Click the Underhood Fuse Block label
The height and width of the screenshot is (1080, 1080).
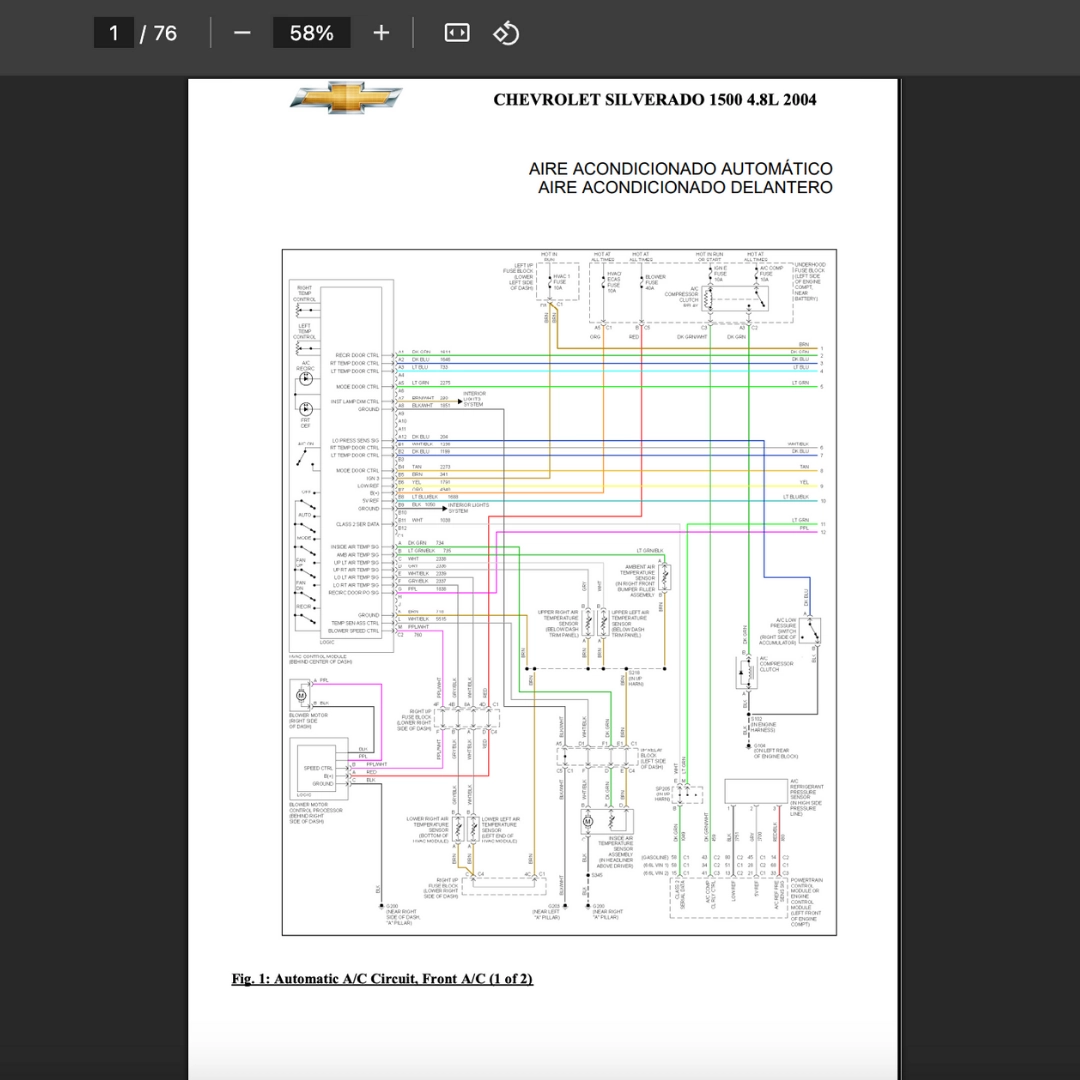(x=809, y=282)
